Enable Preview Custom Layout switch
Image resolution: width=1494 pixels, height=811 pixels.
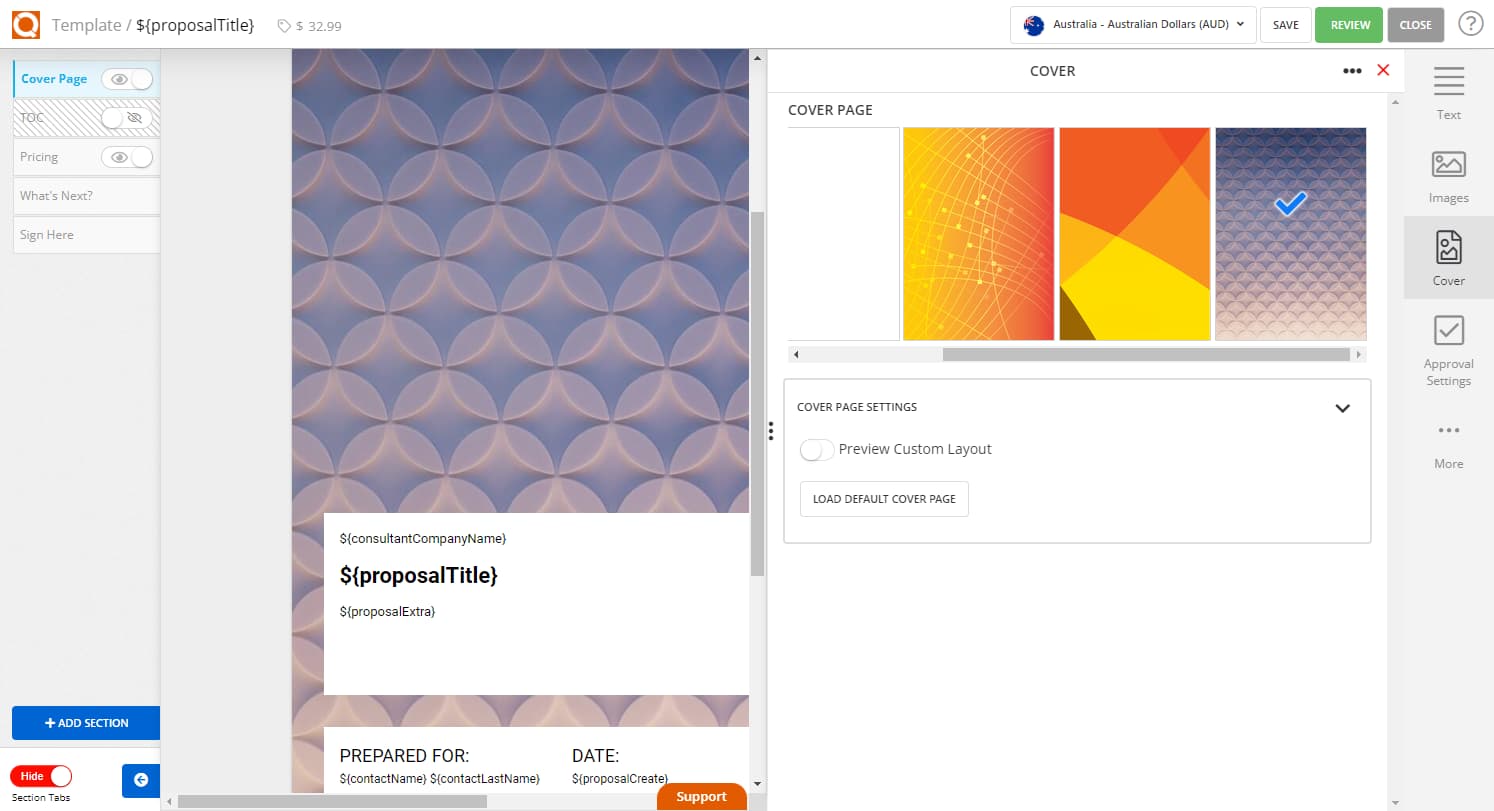tap(817, 450)
